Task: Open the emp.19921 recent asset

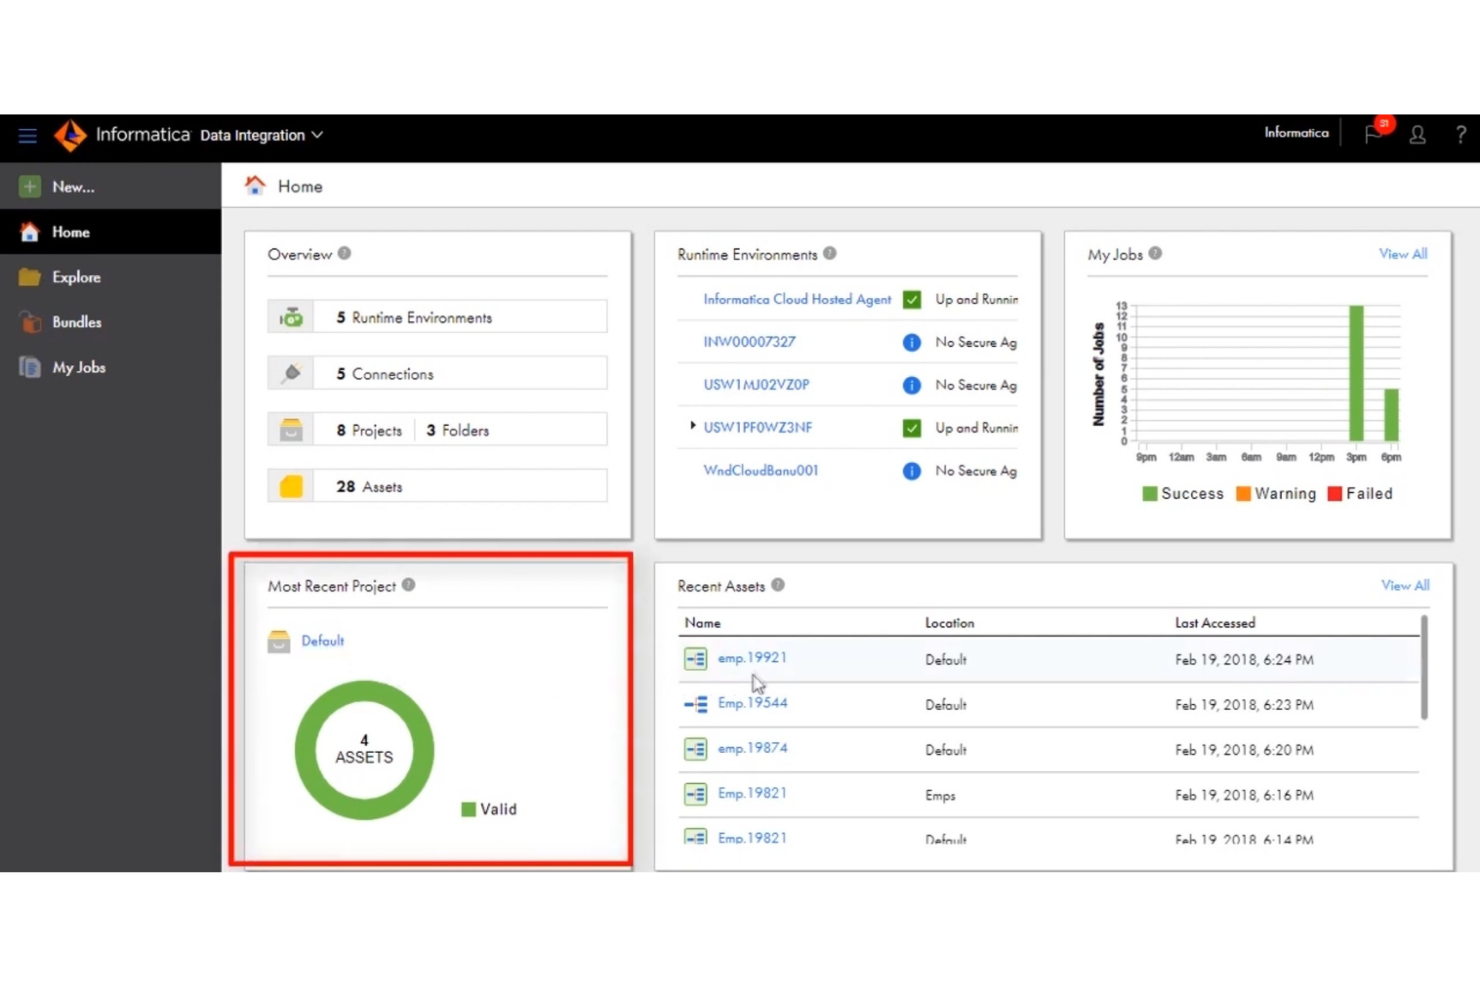Action: pyautogui.click(x=752, y=658)
